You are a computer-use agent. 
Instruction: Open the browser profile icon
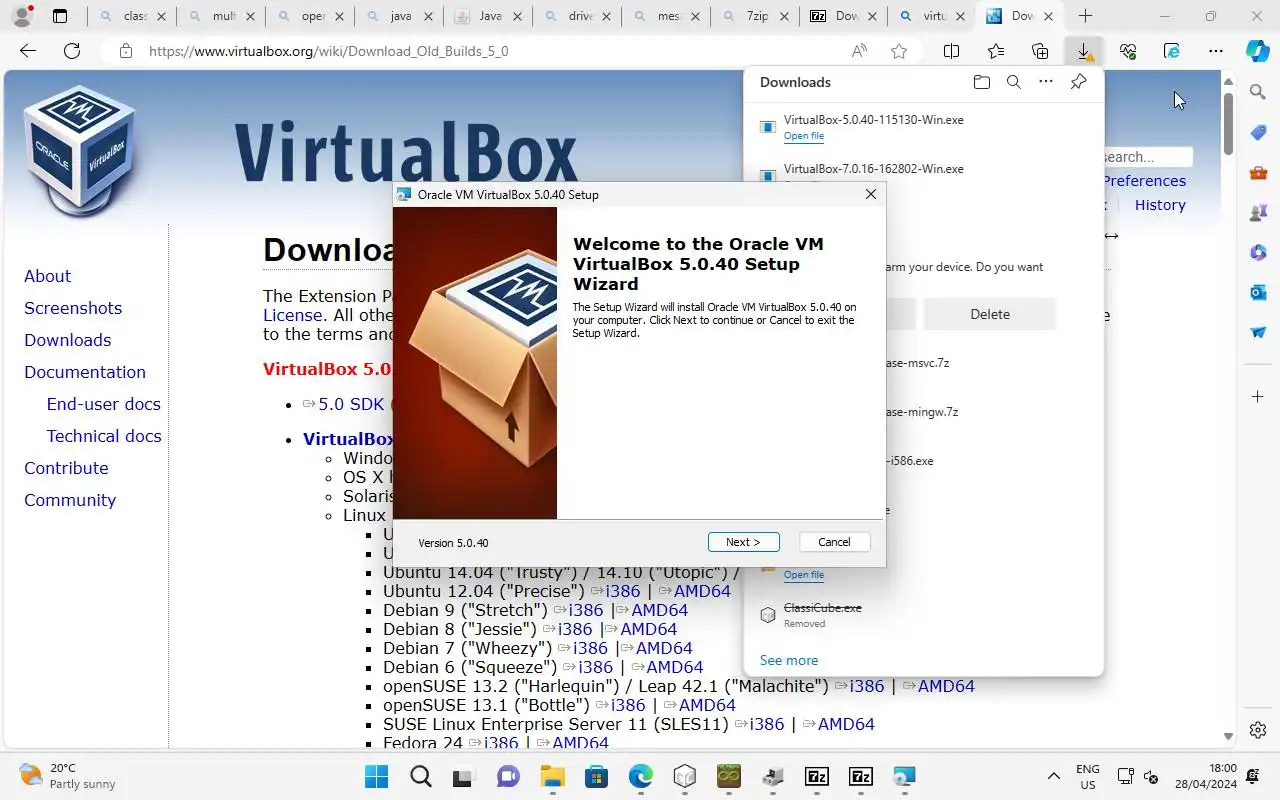[x=20, y=16]
